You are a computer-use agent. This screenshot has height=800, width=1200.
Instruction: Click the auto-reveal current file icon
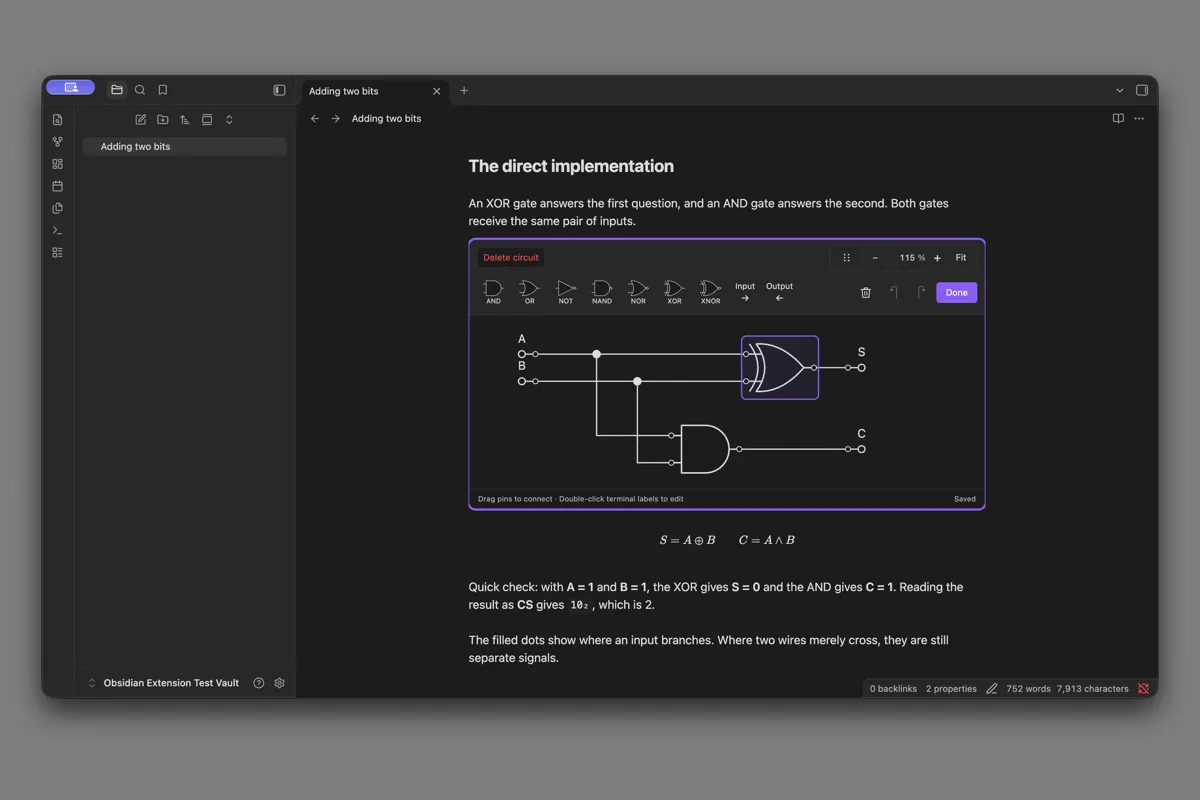pyautogui.click(x=207, y=120)
